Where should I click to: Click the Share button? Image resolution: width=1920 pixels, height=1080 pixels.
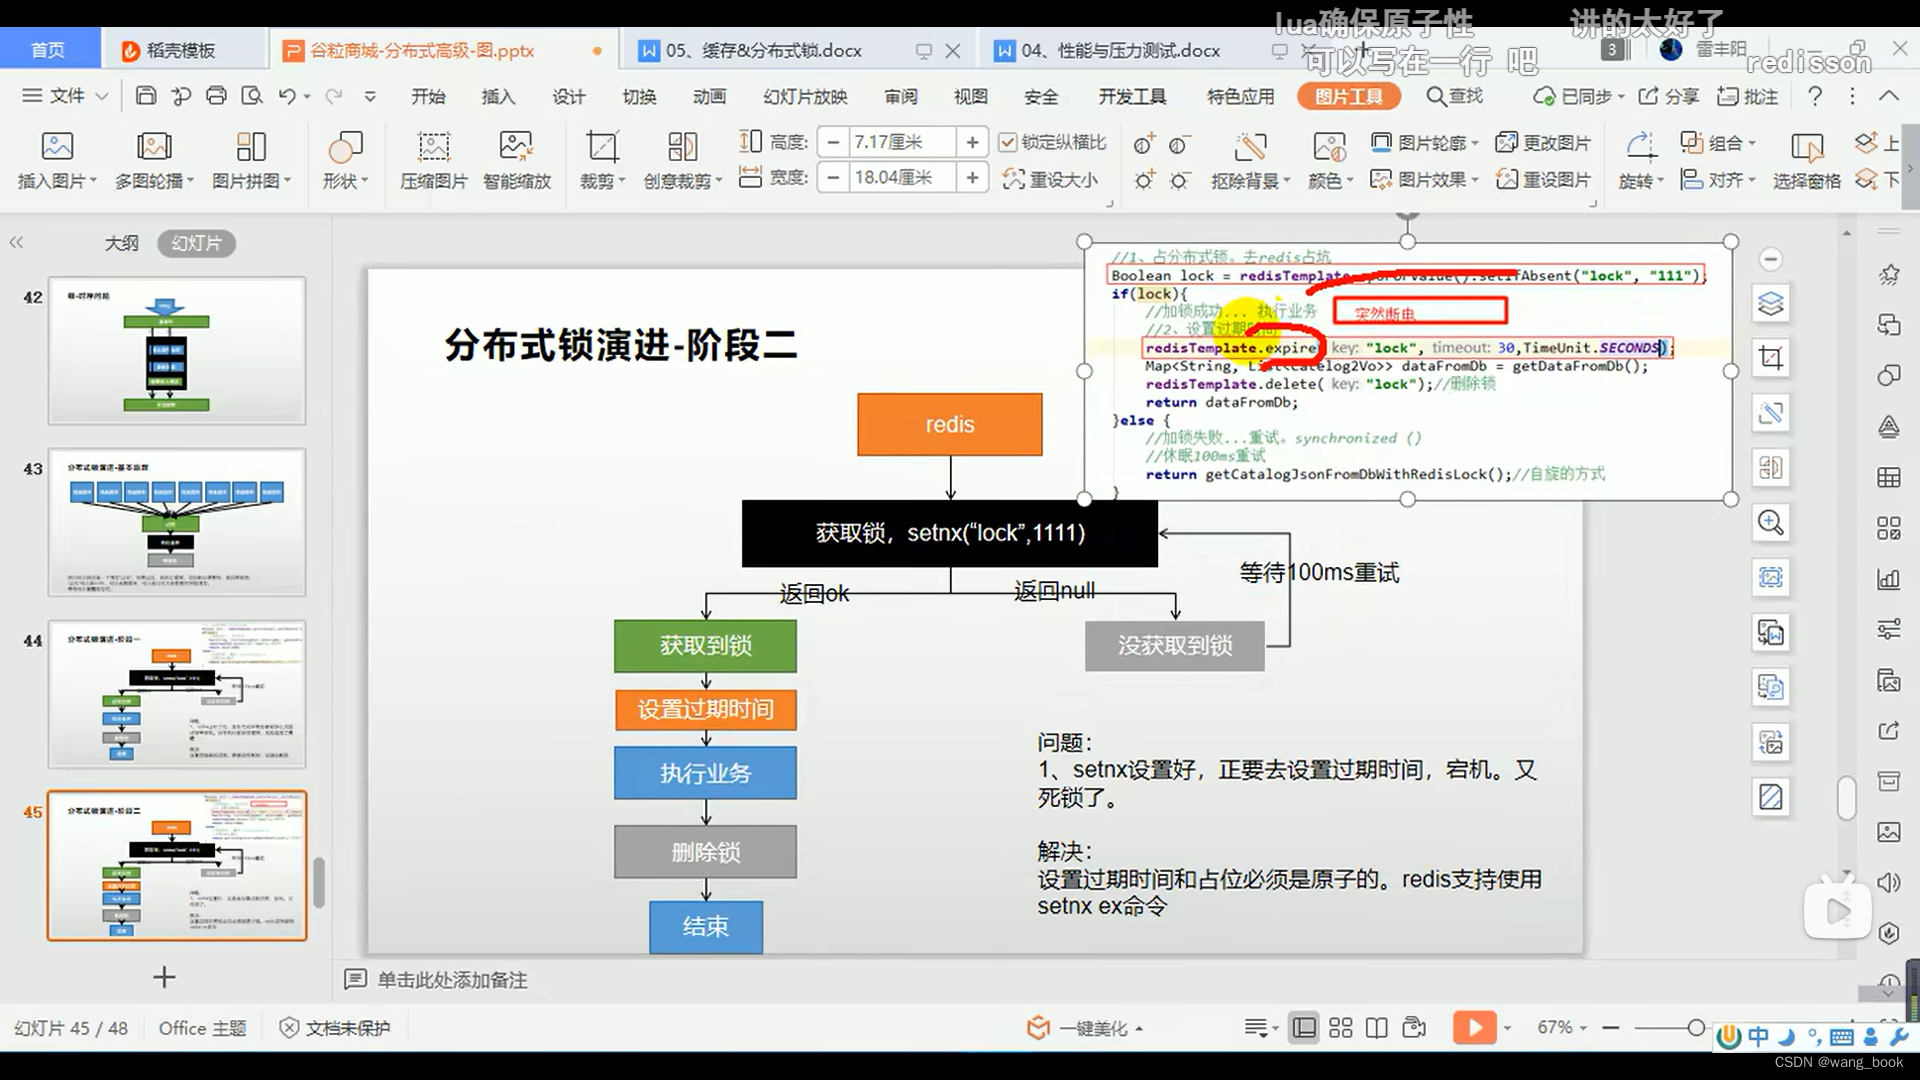1668,96
